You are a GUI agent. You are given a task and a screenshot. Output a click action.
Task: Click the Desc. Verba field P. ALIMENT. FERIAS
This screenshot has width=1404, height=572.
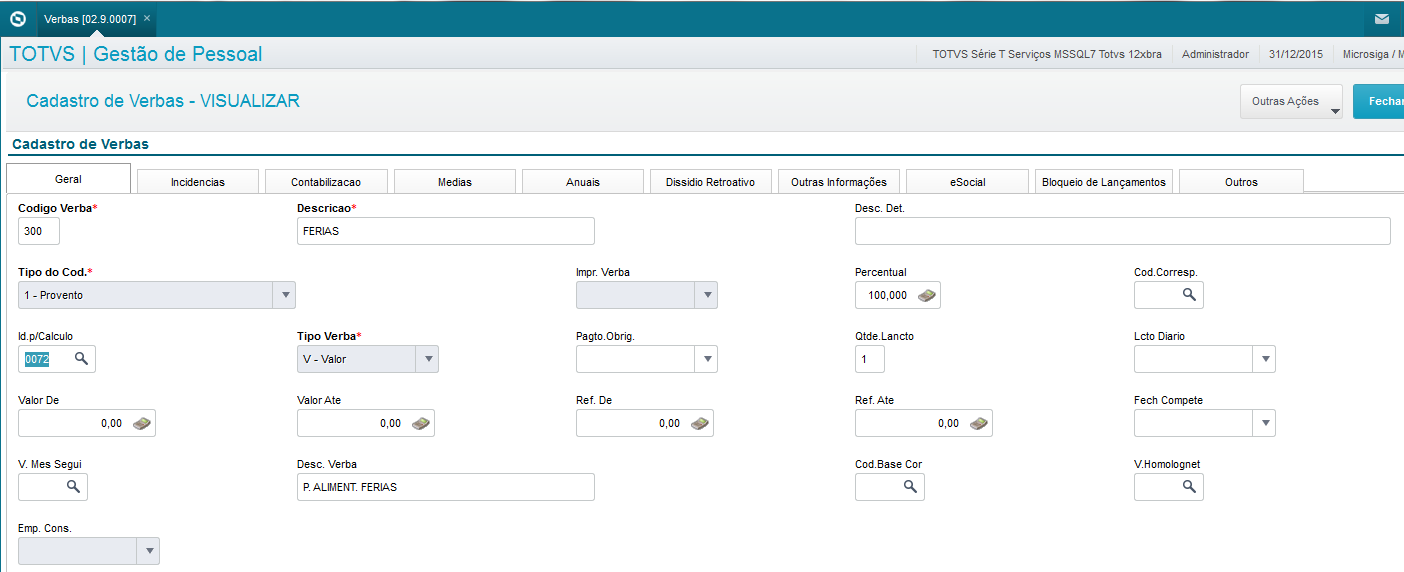pos(446,487)
